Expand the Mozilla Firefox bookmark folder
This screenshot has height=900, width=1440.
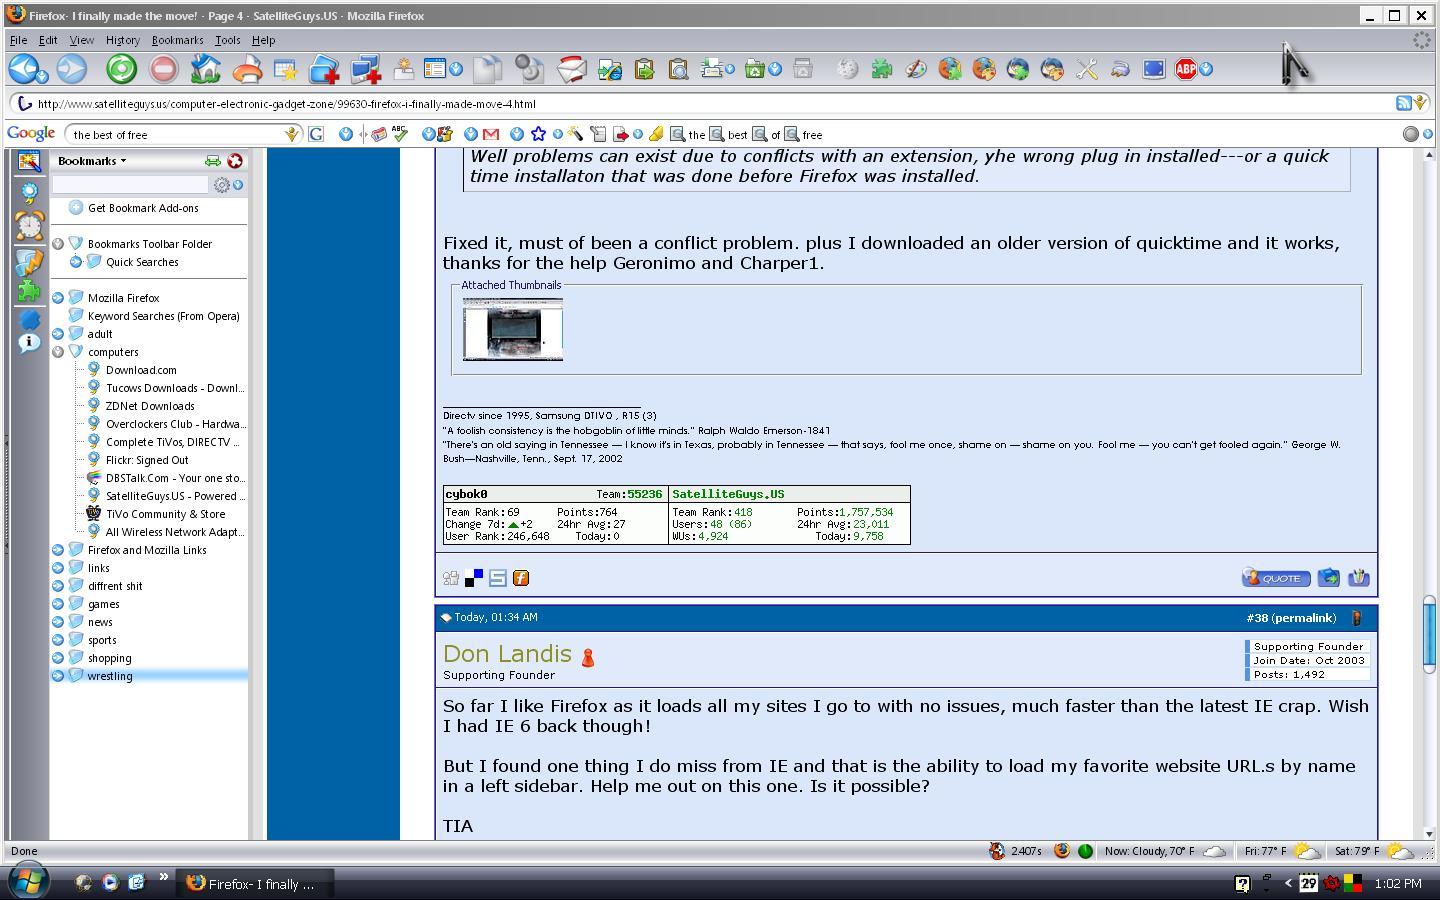pyautogui.click(x=58, y=298)
